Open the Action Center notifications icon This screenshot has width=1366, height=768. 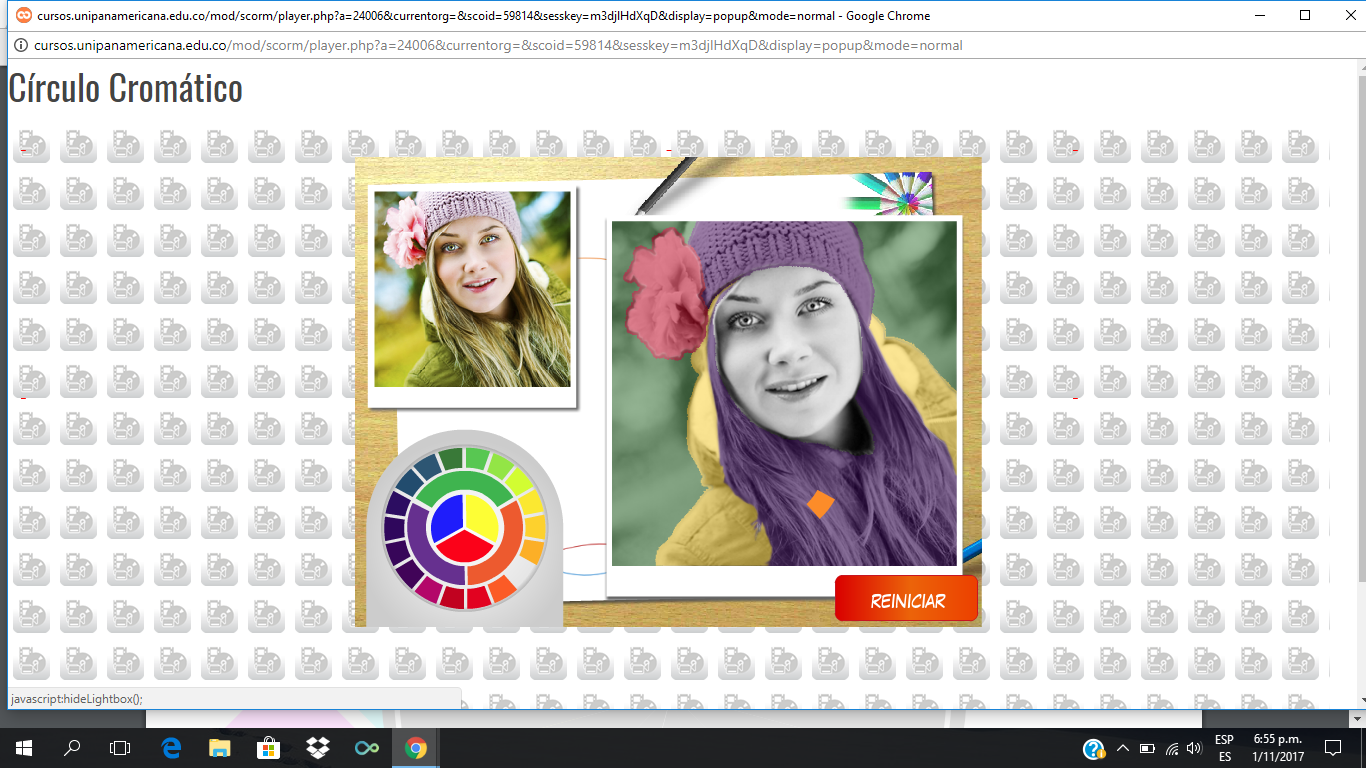tap(1333, 748)
